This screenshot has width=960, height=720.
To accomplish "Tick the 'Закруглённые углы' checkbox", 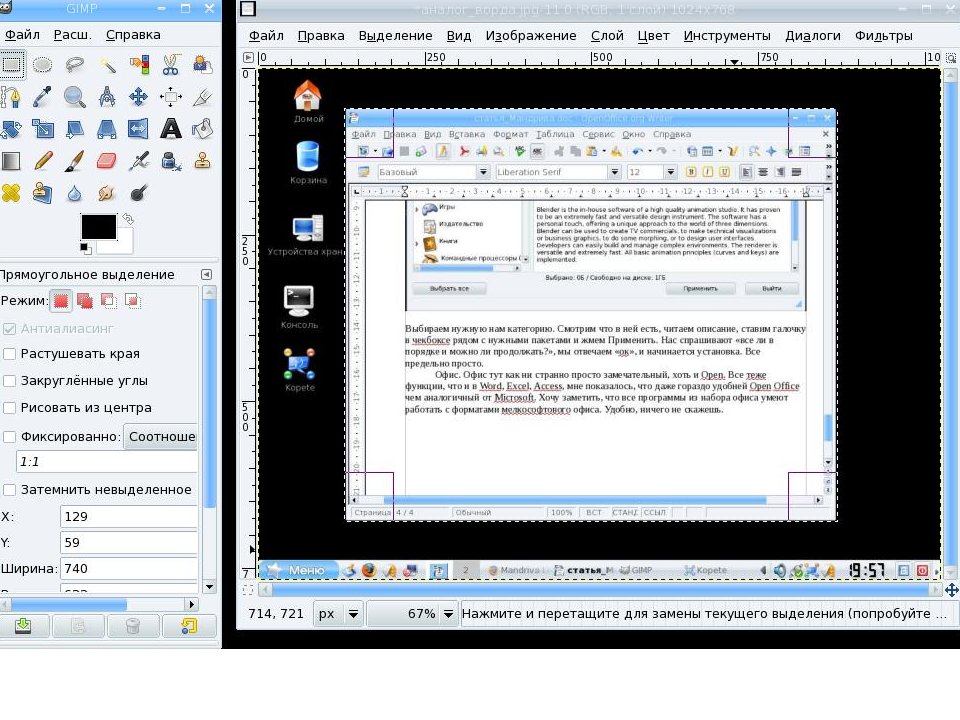I will coord(9,381).
